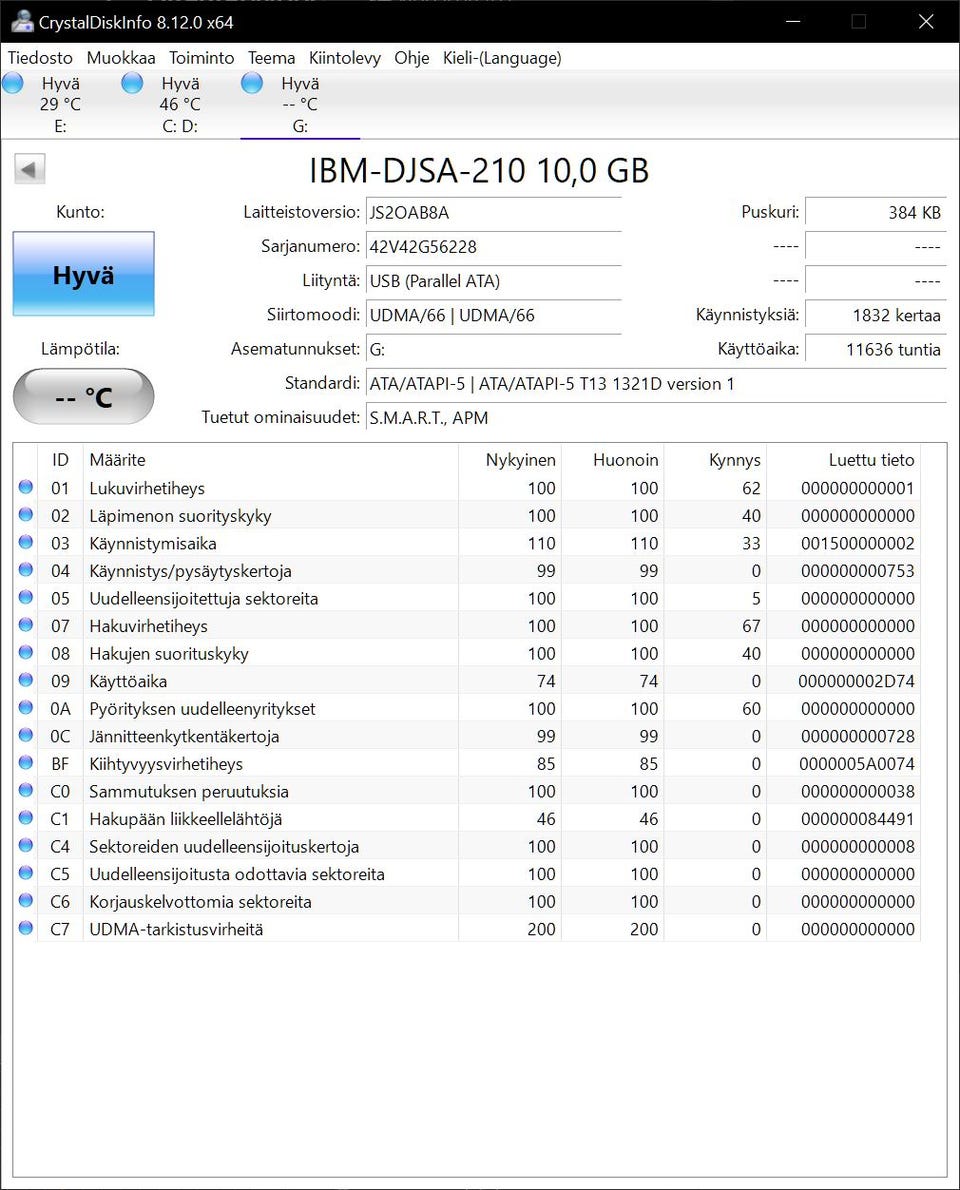The height and width of the screenshot is (1190, 960).
Task: Click status orb for Lukuvirhetiheys row
Action: click(x=26, y=487)
